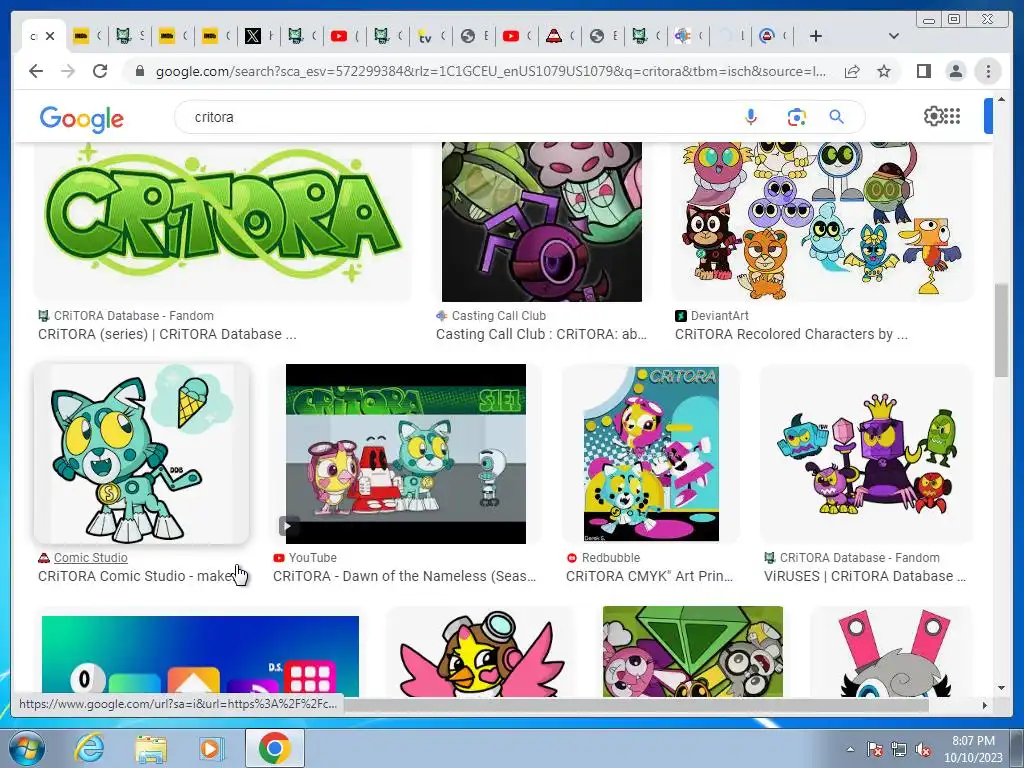
Task: Run search with the magnifier icon
Action: click(x=836, y=117)
